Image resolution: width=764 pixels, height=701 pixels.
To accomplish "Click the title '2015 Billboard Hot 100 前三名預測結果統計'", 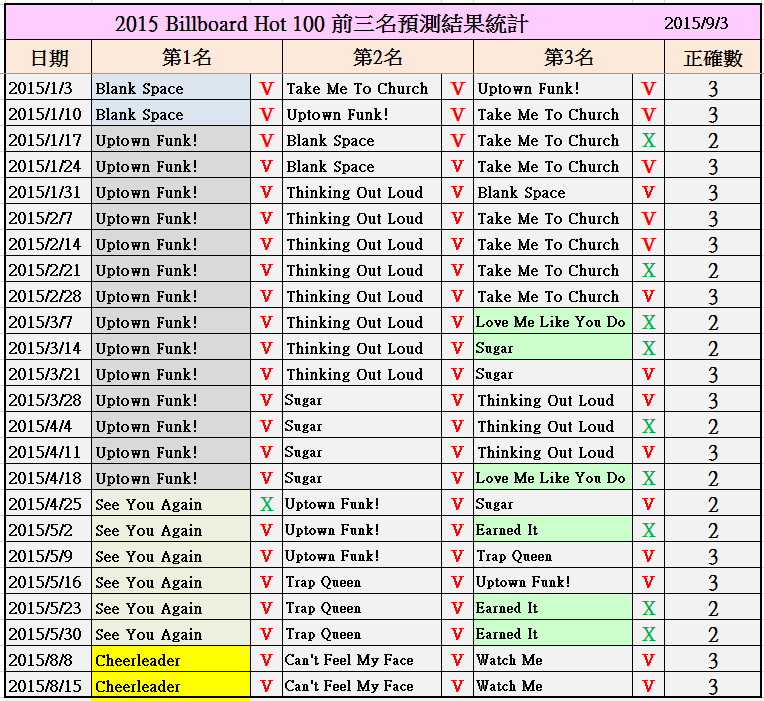I will [322, 23].
